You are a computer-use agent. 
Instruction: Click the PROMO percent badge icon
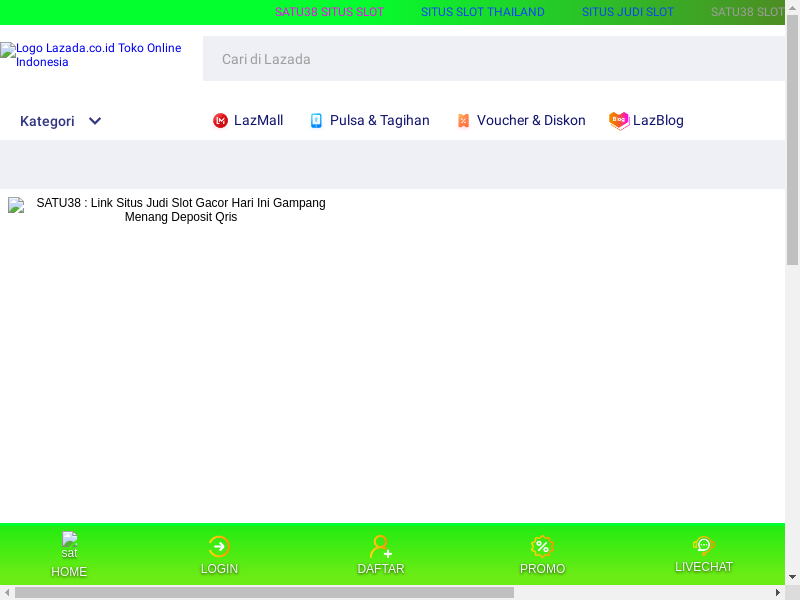[x=541, y=546]
